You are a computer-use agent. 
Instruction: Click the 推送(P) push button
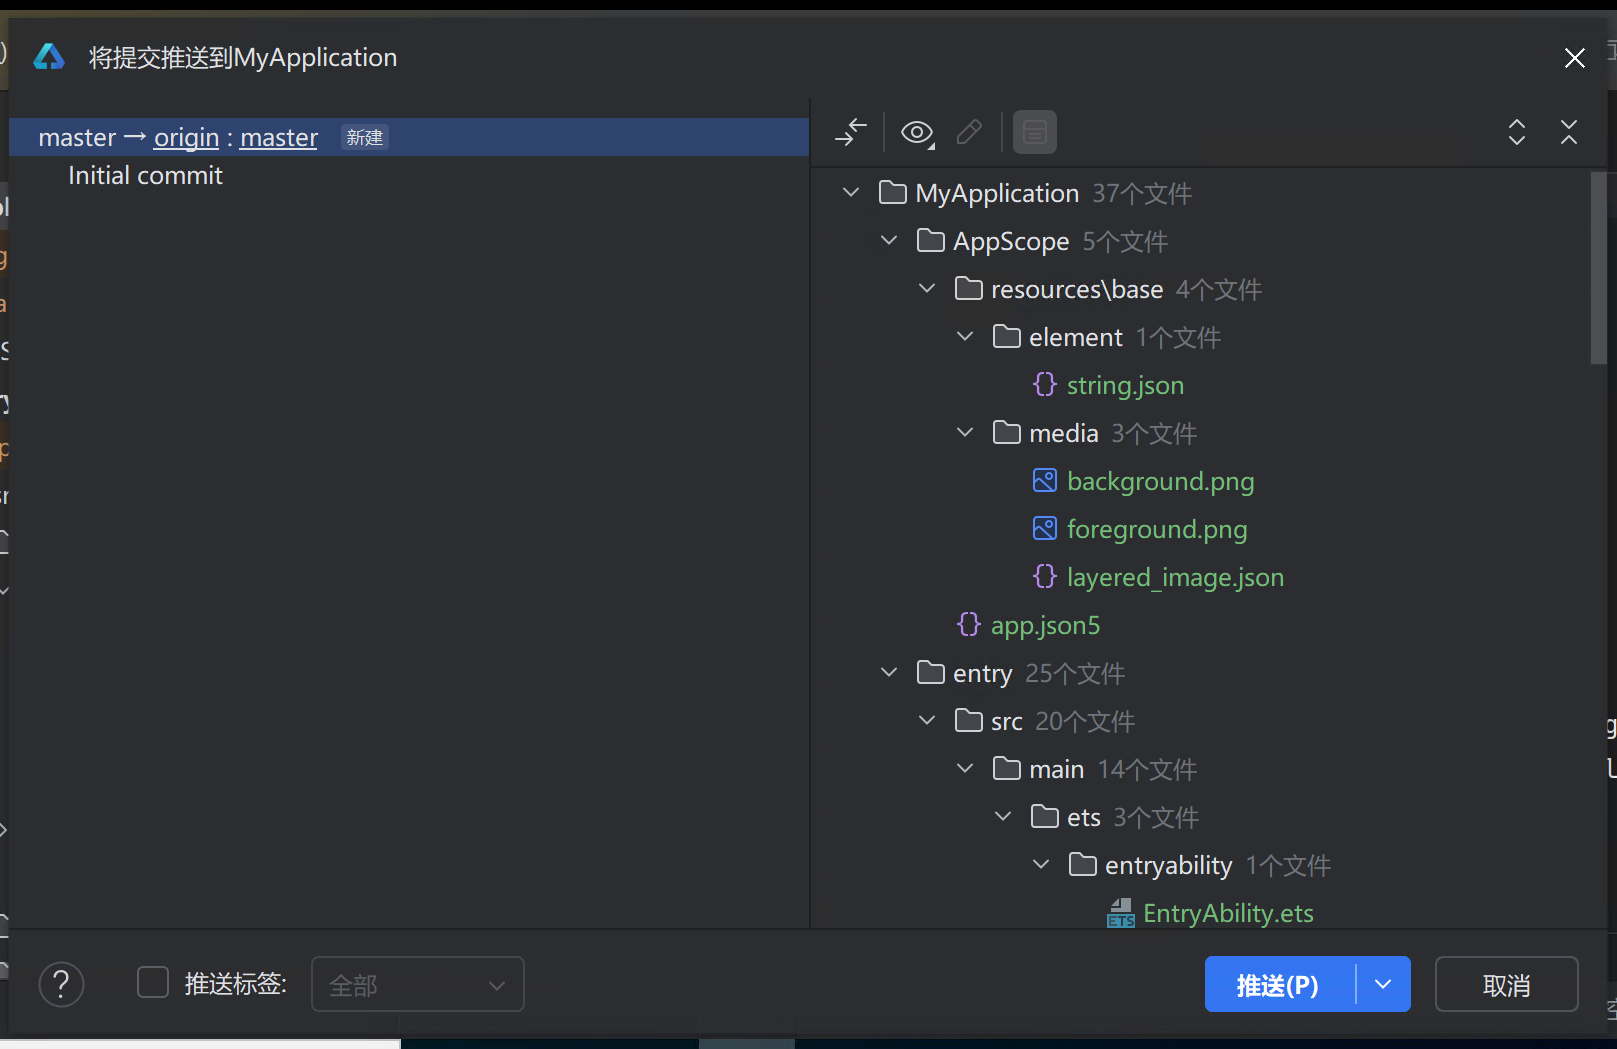[x=1279, y=984]
